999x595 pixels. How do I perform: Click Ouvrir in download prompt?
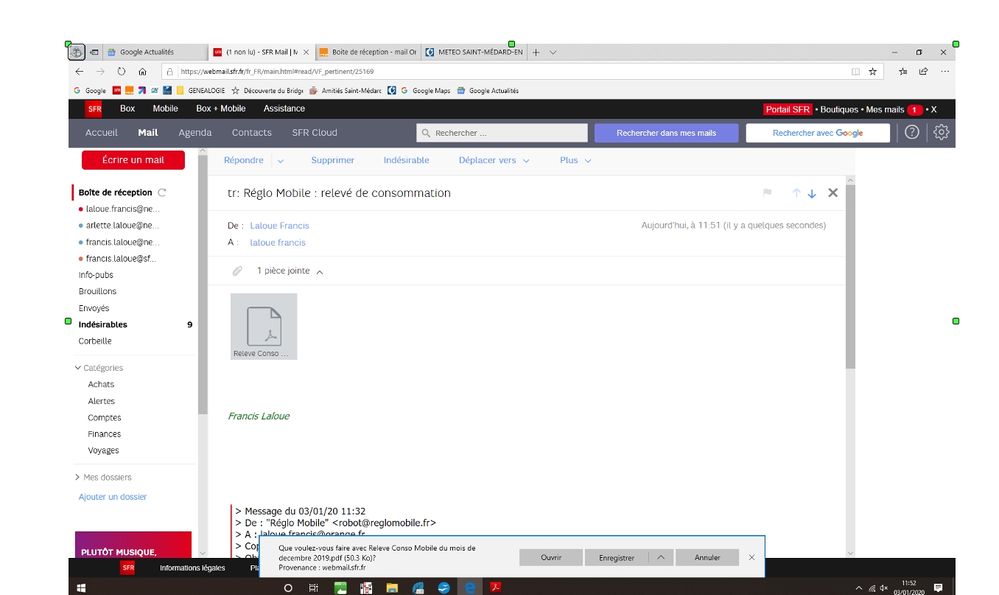551,557
